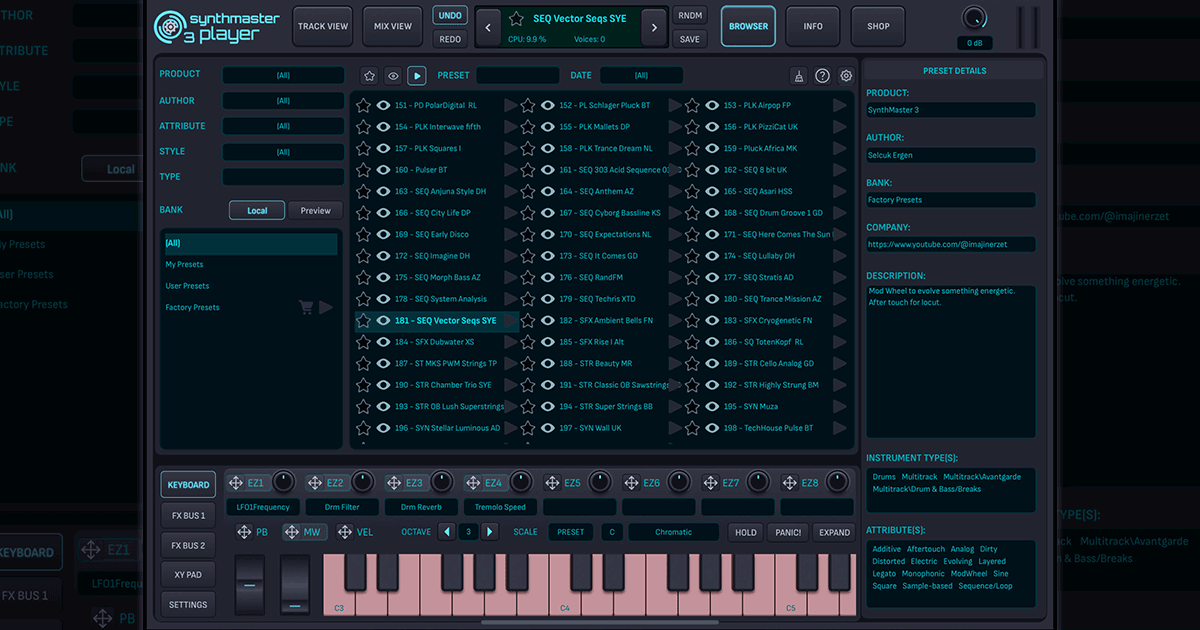Star preset 160 - Pulser BT

tap(363, 170)
